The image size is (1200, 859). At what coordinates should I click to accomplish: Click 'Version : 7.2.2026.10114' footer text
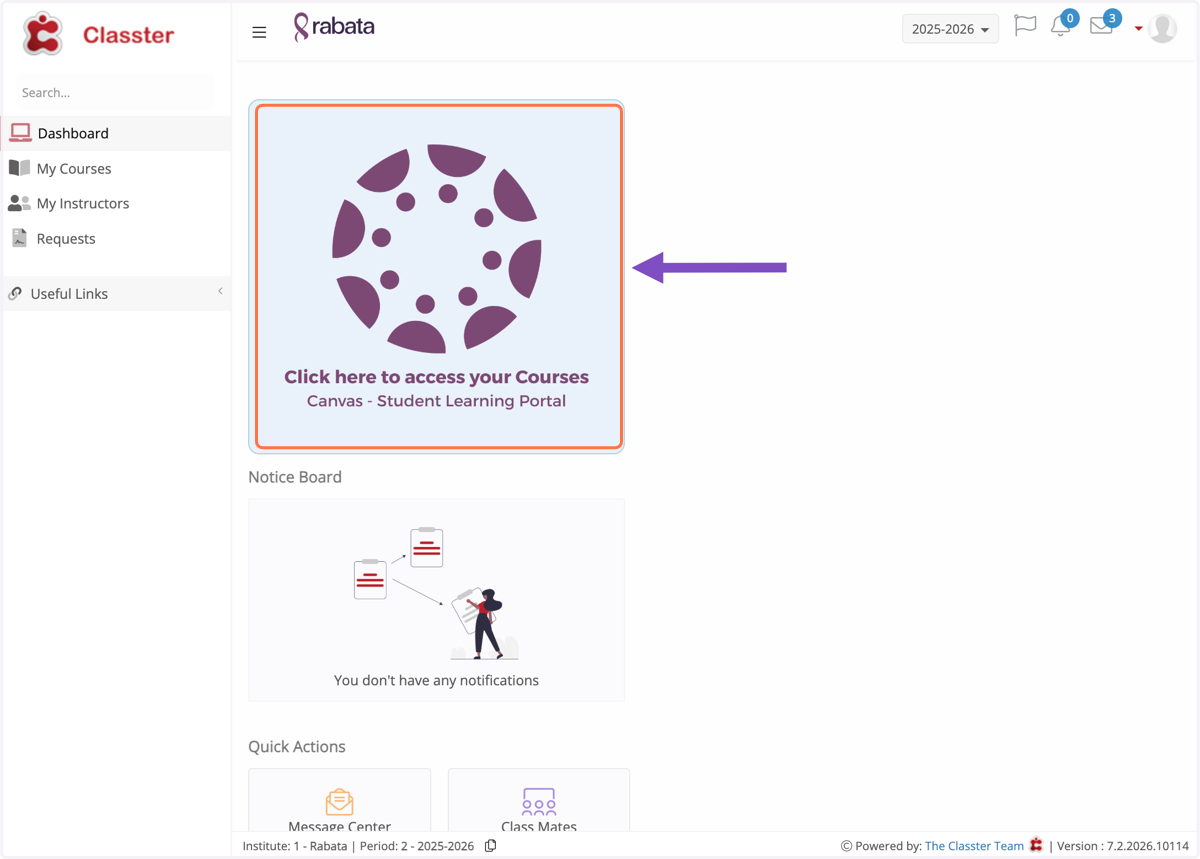(x=1123, y=846)
